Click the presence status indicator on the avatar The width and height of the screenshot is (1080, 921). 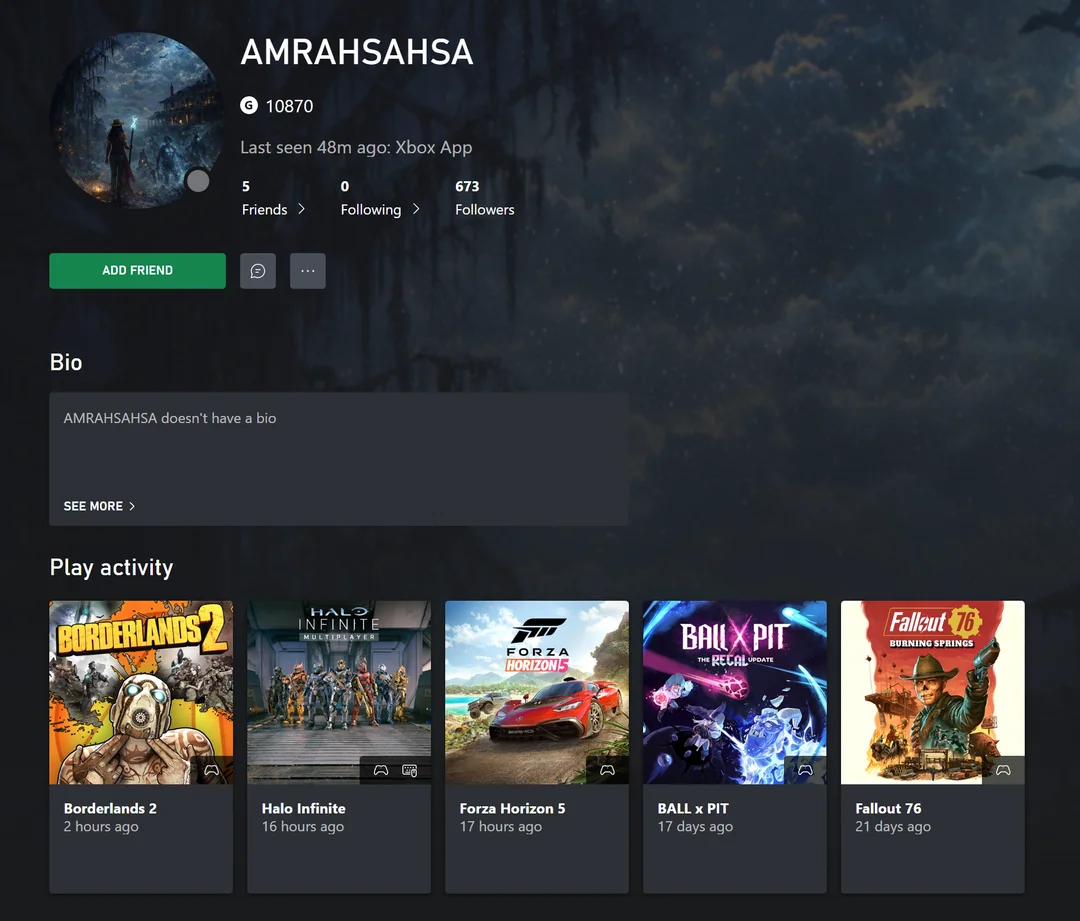coord(198,181)
